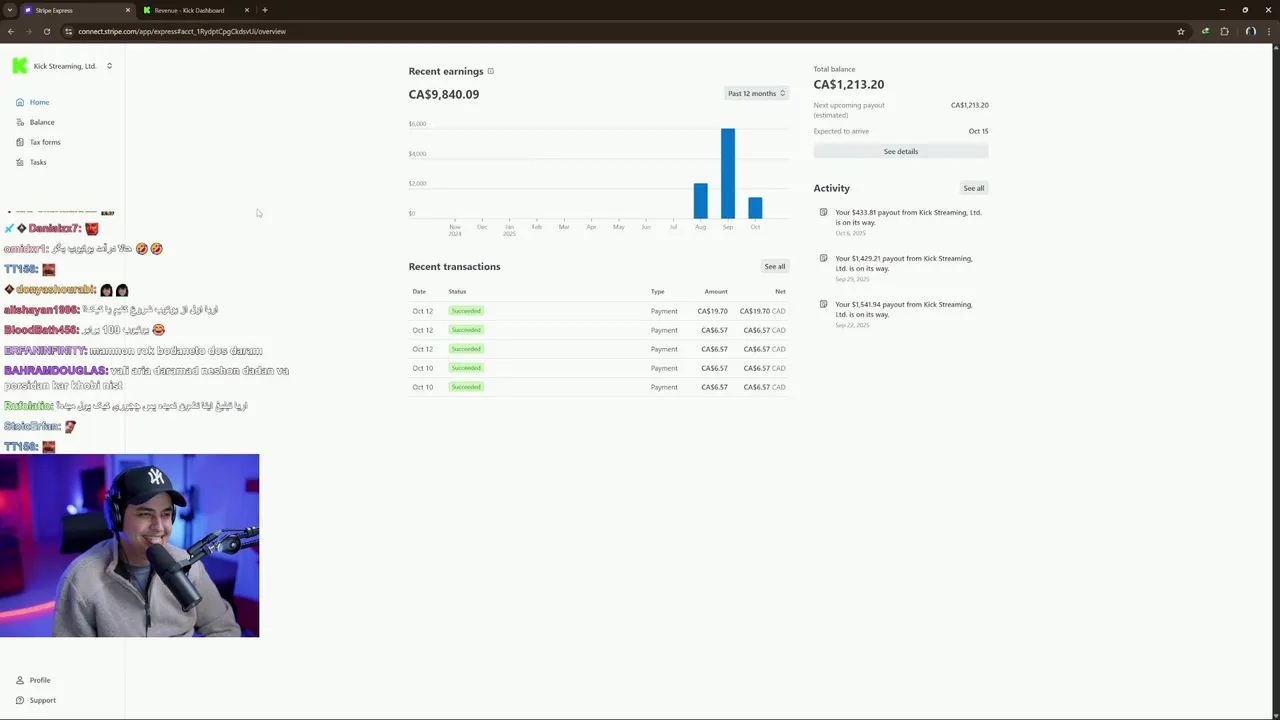The height and width of the screenshot is (720, 1280).
Task: Open the tab search dropdown arrow
Action: (x=9, y=10)
